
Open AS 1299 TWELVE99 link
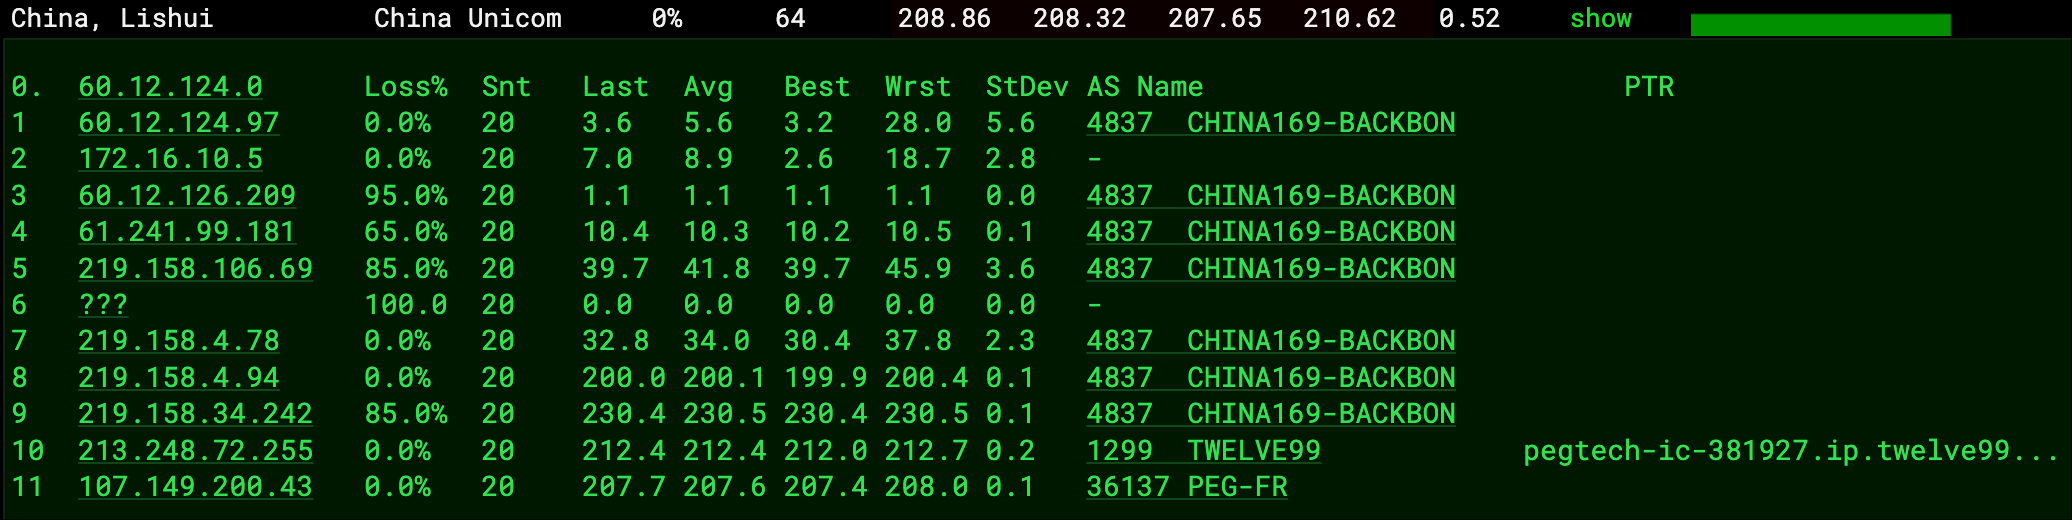point(1204,451)
